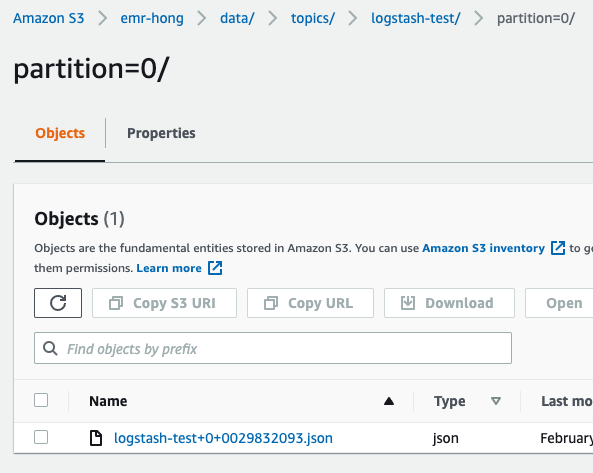593x473 pixels.
Task: Sort by Name using the ascending arrow
Action: tap(389, 401)
